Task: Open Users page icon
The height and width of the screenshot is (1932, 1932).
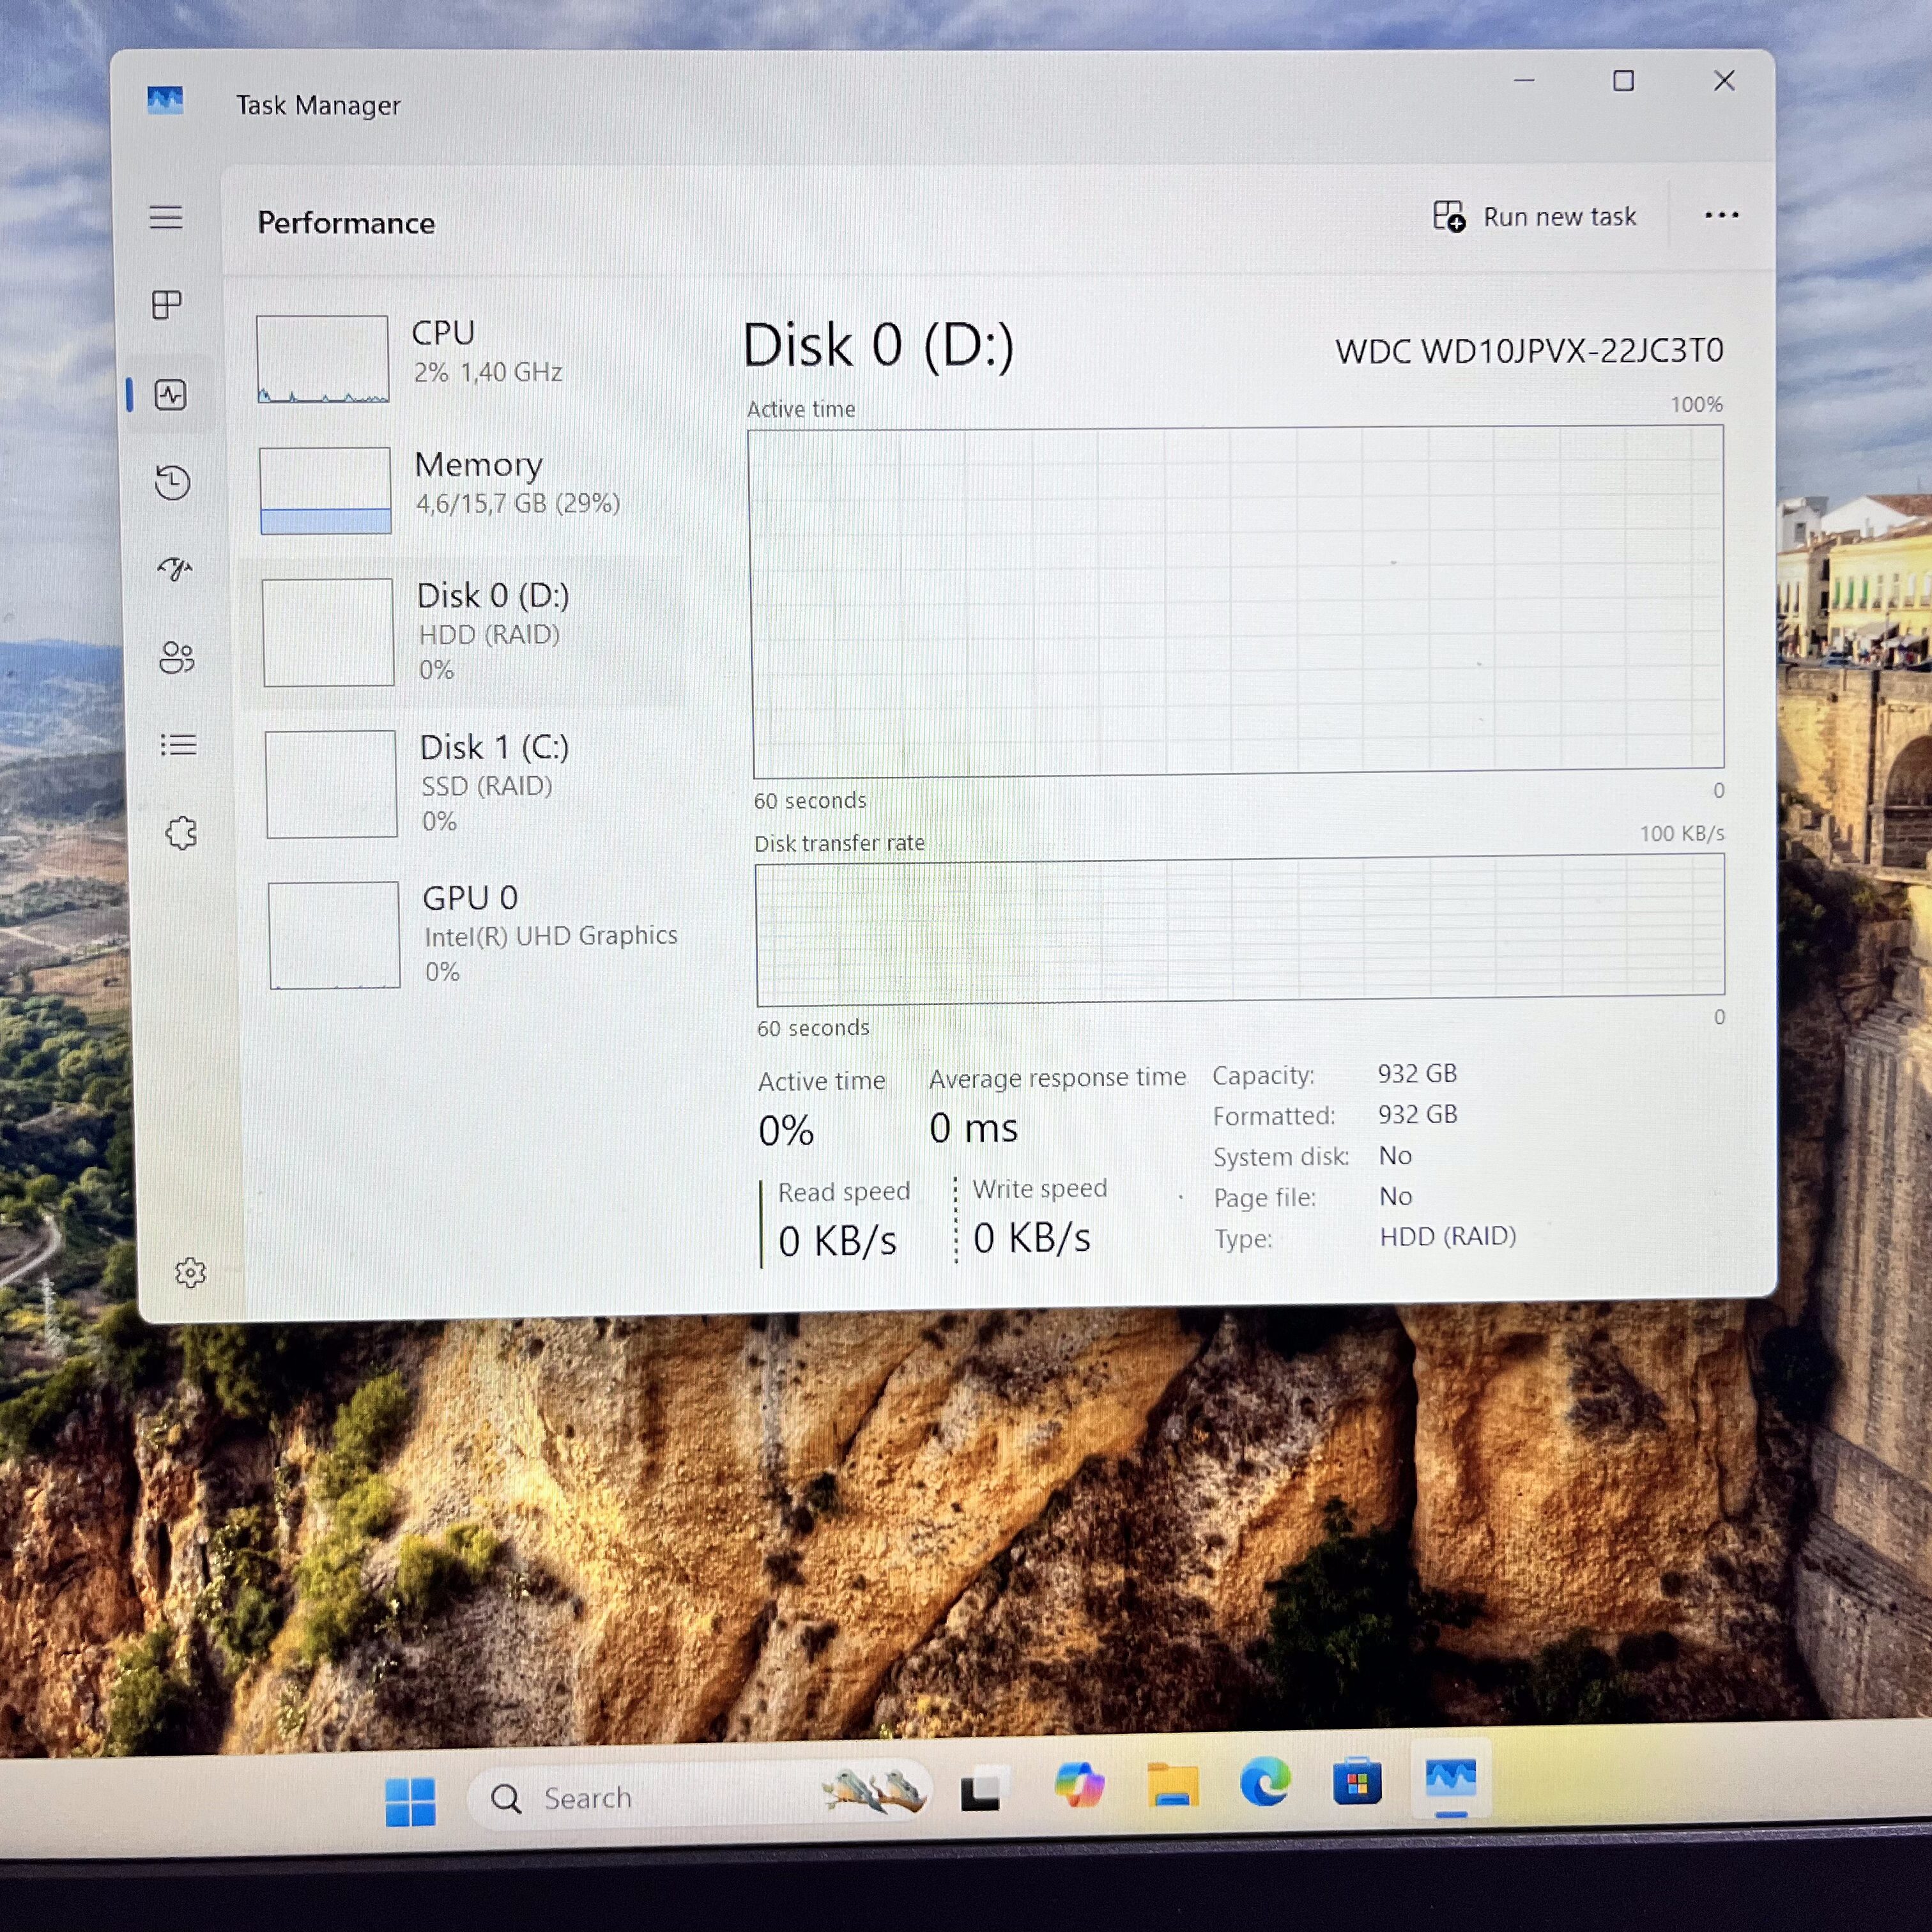Action: click(x=177, y=657)
